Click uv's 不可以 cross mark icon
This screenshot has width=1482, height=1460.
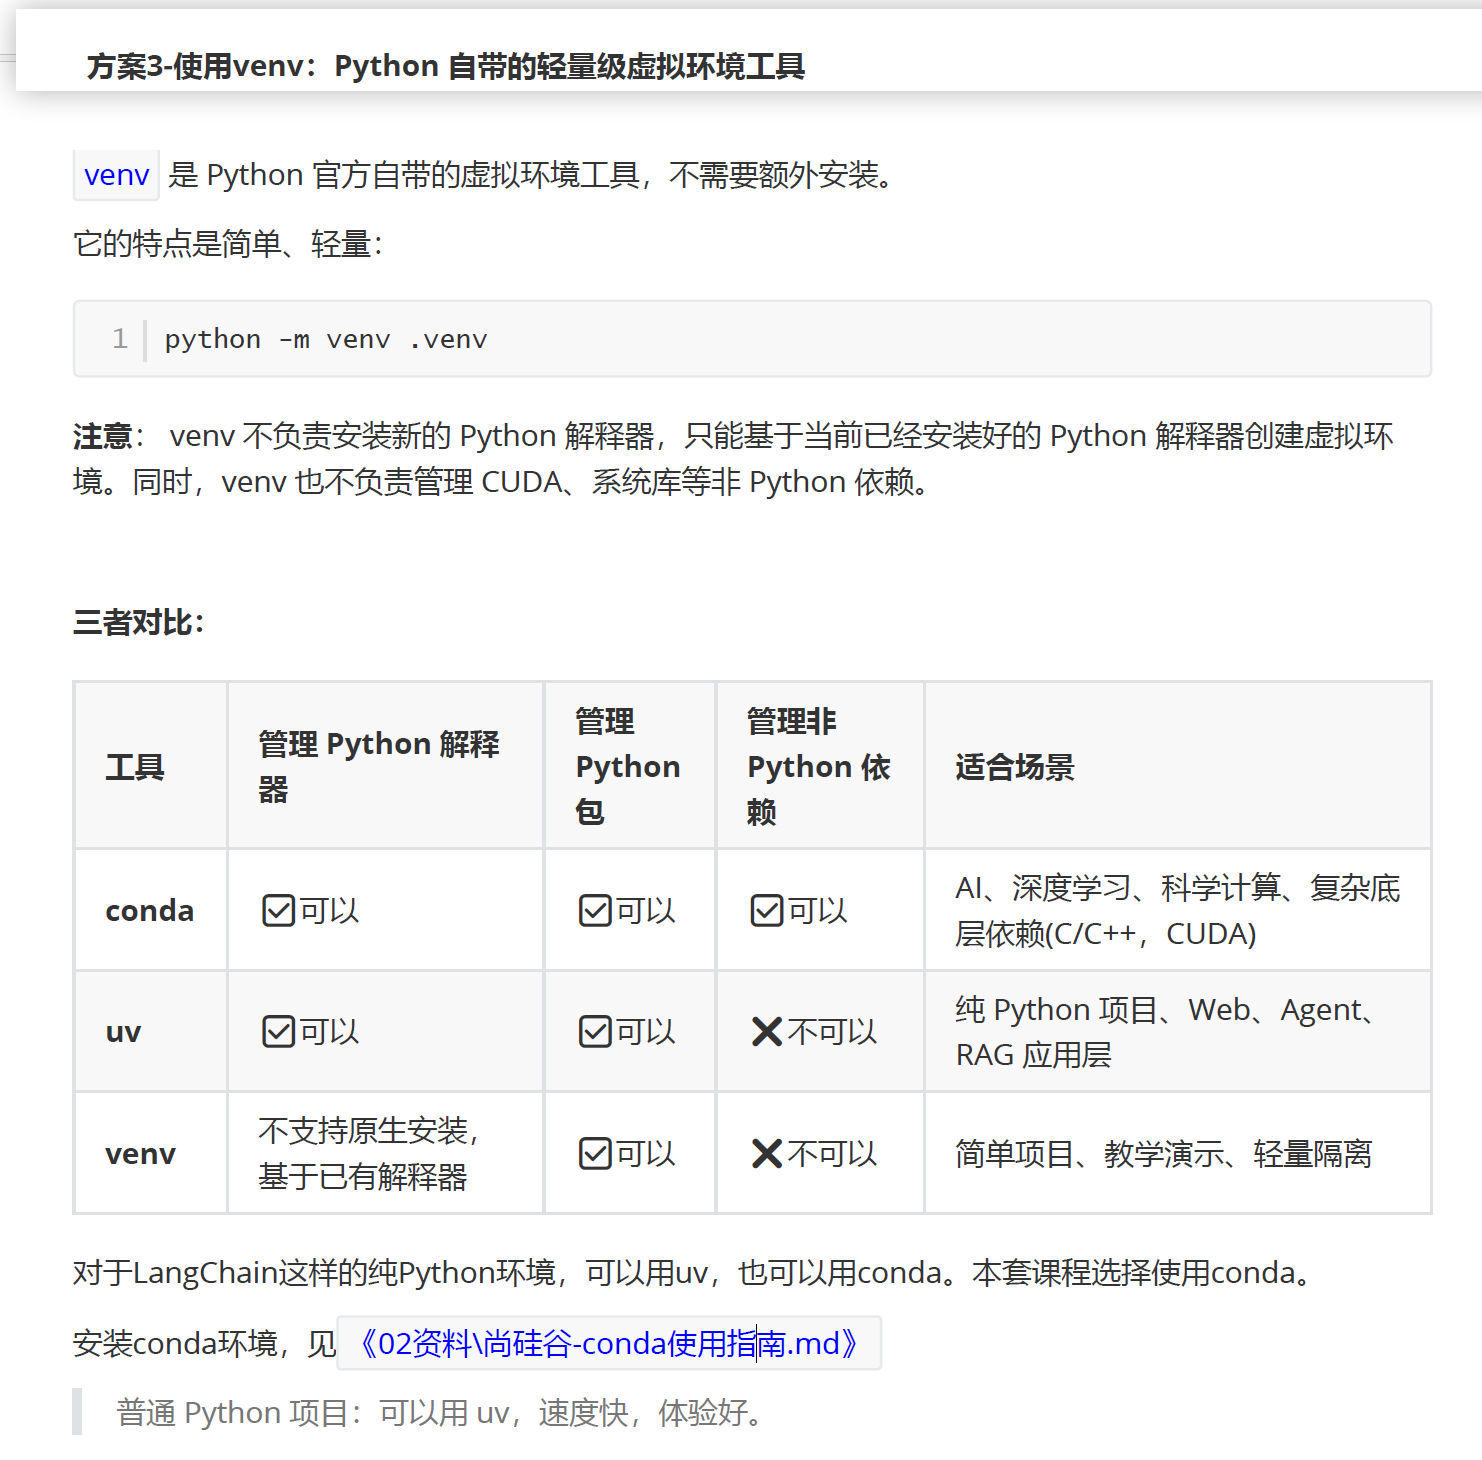coord(767,1031)
